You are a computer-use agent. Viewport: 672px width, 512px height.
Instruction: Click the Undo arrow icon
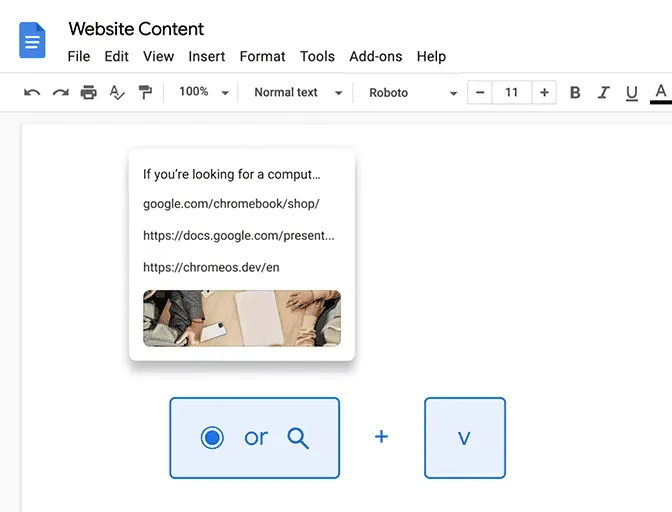click(x=32, y=93)
